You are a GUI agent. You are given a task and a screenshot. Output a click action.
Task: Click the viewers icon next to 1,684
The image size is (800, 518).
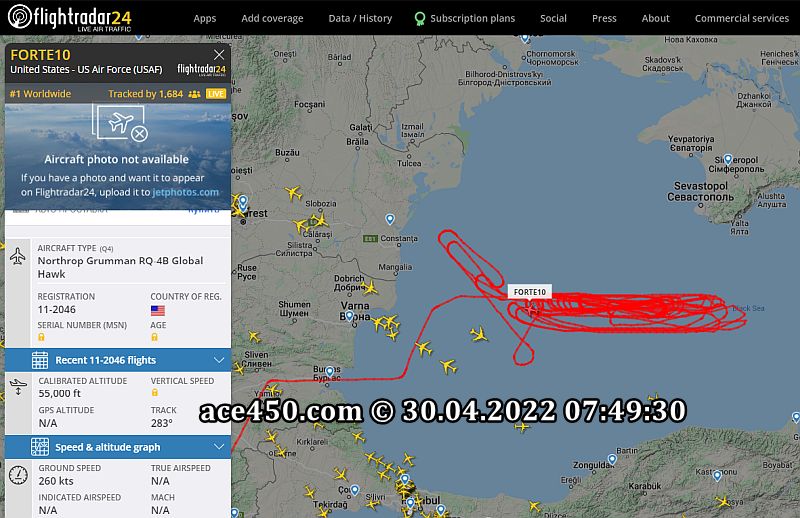194,94
